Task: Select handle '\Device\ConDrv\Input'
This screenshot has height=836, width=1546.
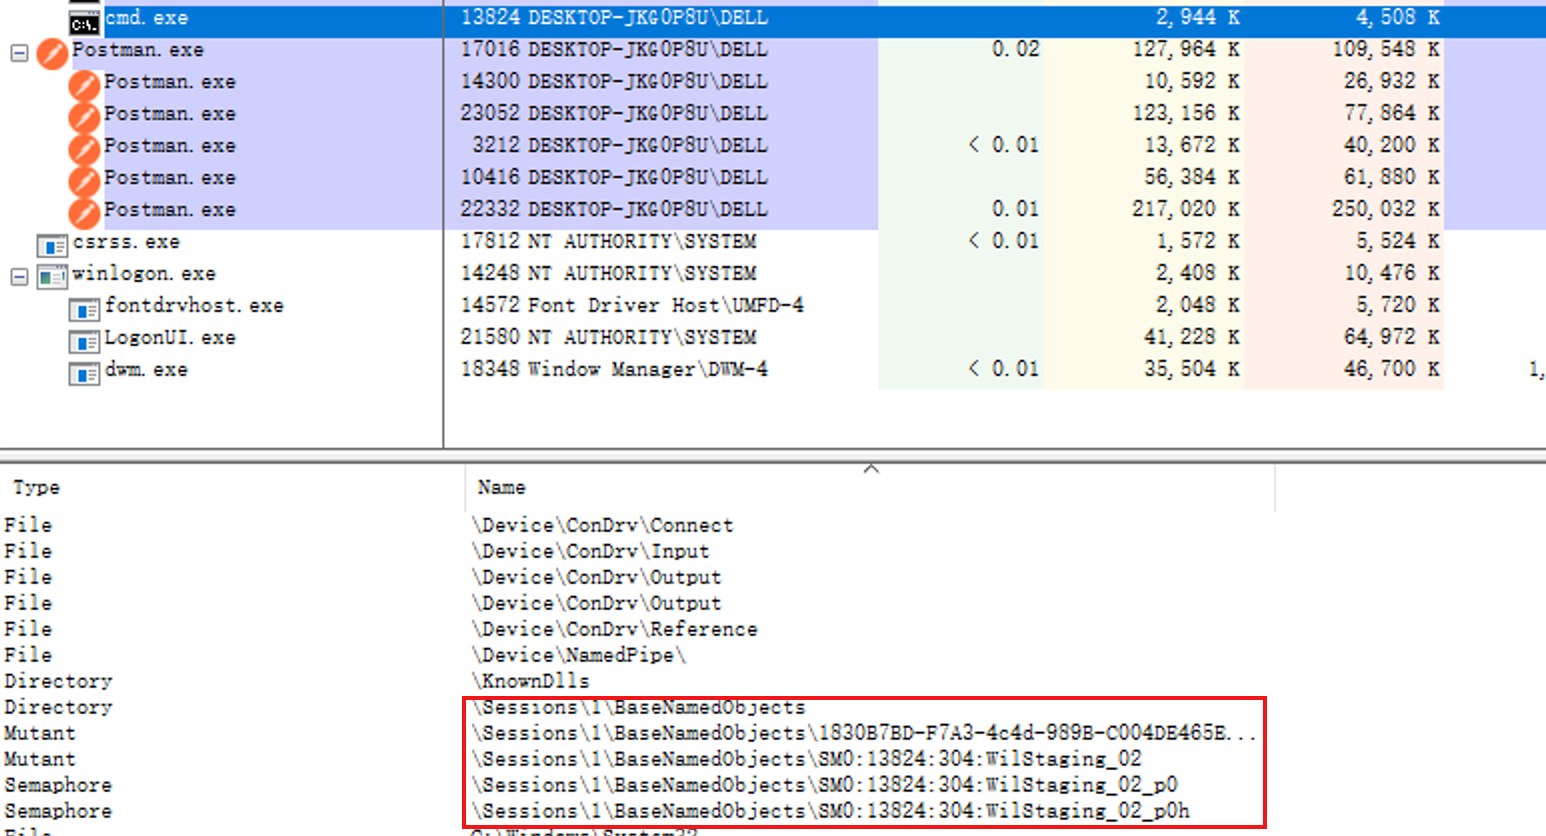Action: [x=590, y=551]
